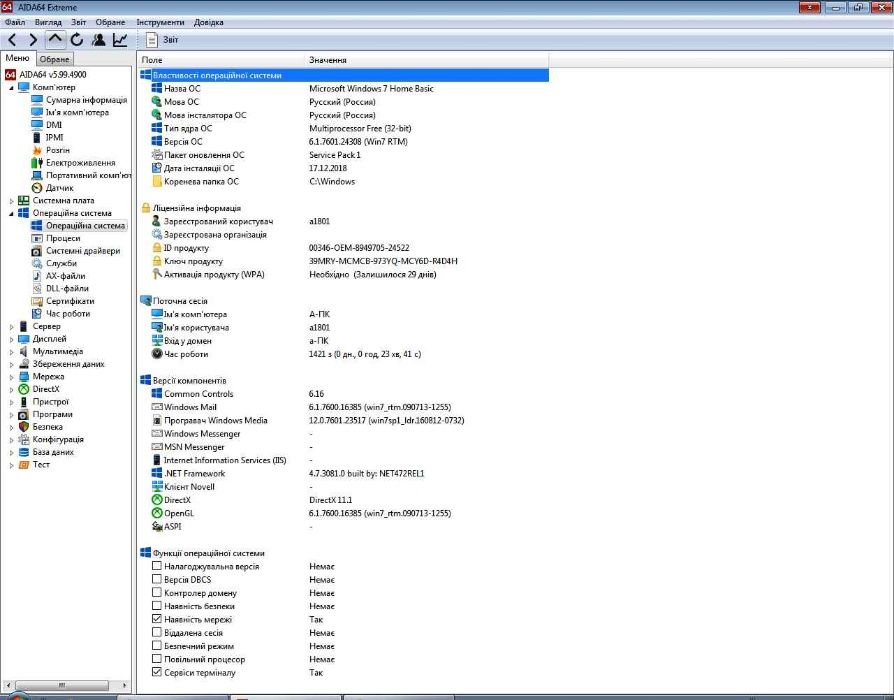Select the Програвач Windows Media row
The height and width of the screenshot is (700, 894).
(344, 420)
